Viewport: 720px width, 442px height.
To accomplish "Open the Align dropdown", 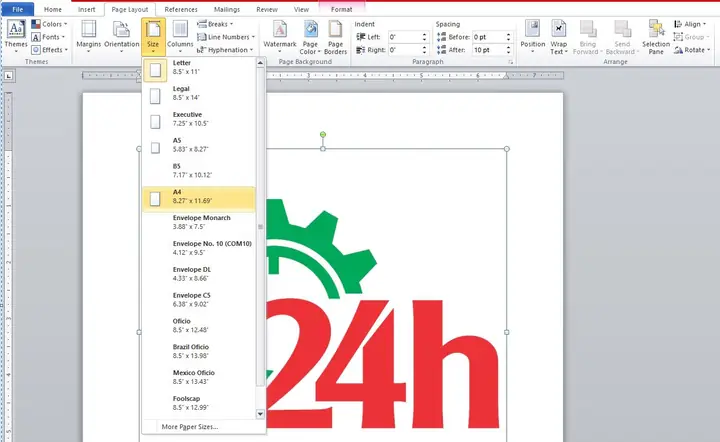I will click(691, 24).
